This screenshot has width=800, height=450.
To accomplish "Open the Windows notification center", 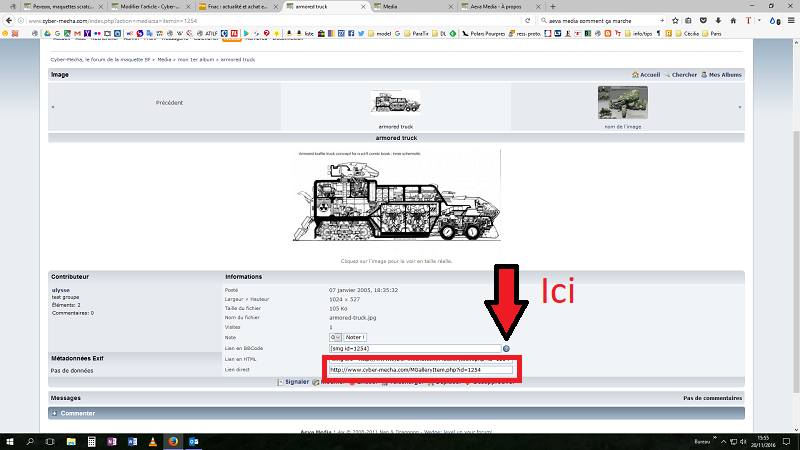I will 786,442.
